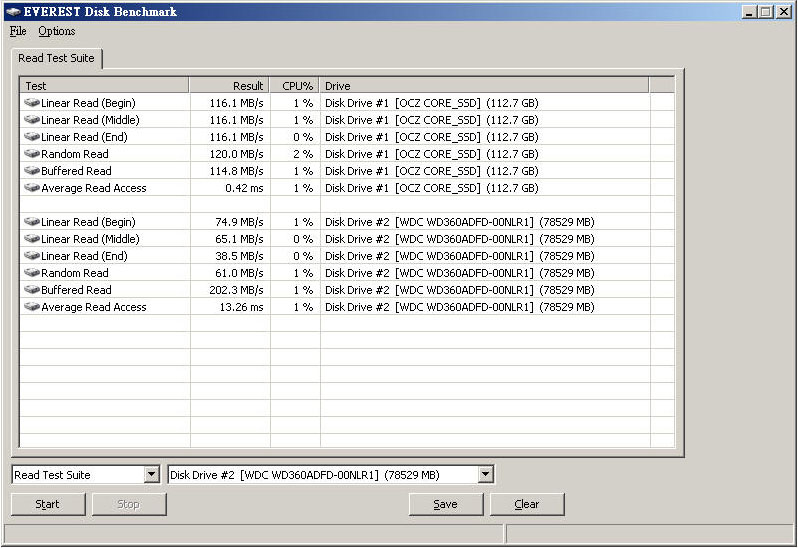Click disk icon of 38.5 MB/s Linear Read (End)
Viewport: 798px width, 548px height.
(31, 256)
